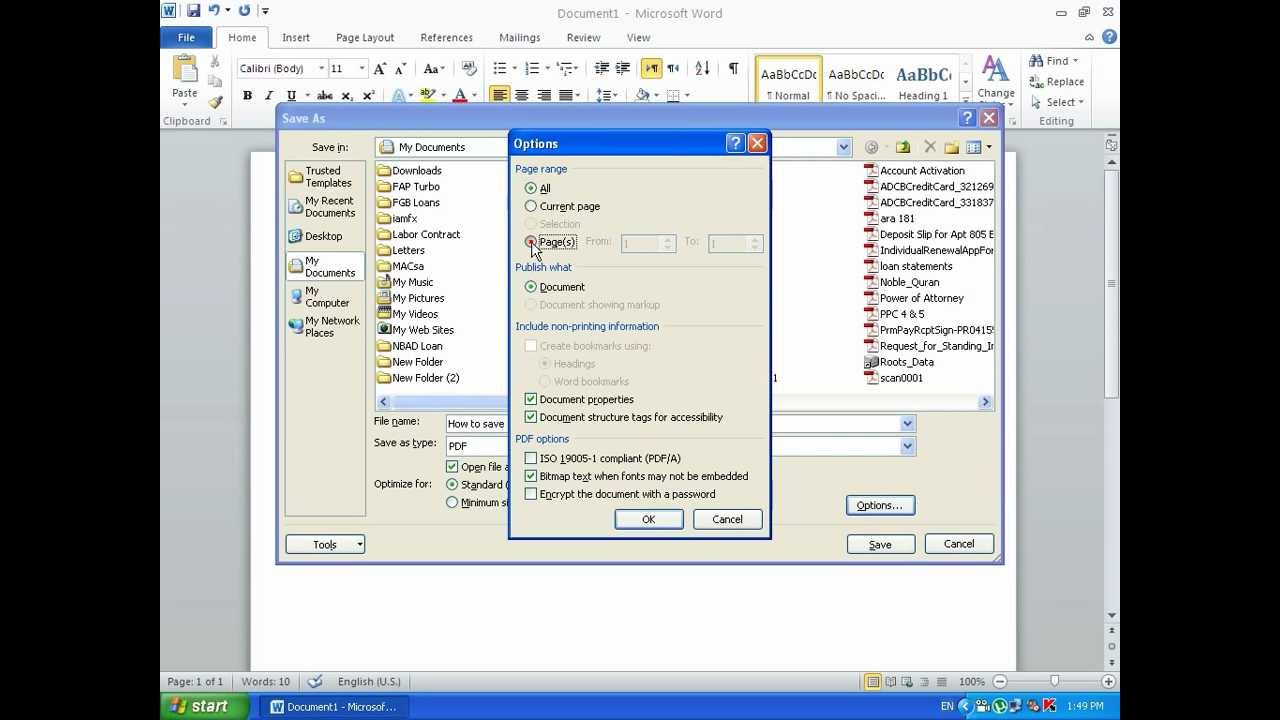Switch to the Review tab

584,37
